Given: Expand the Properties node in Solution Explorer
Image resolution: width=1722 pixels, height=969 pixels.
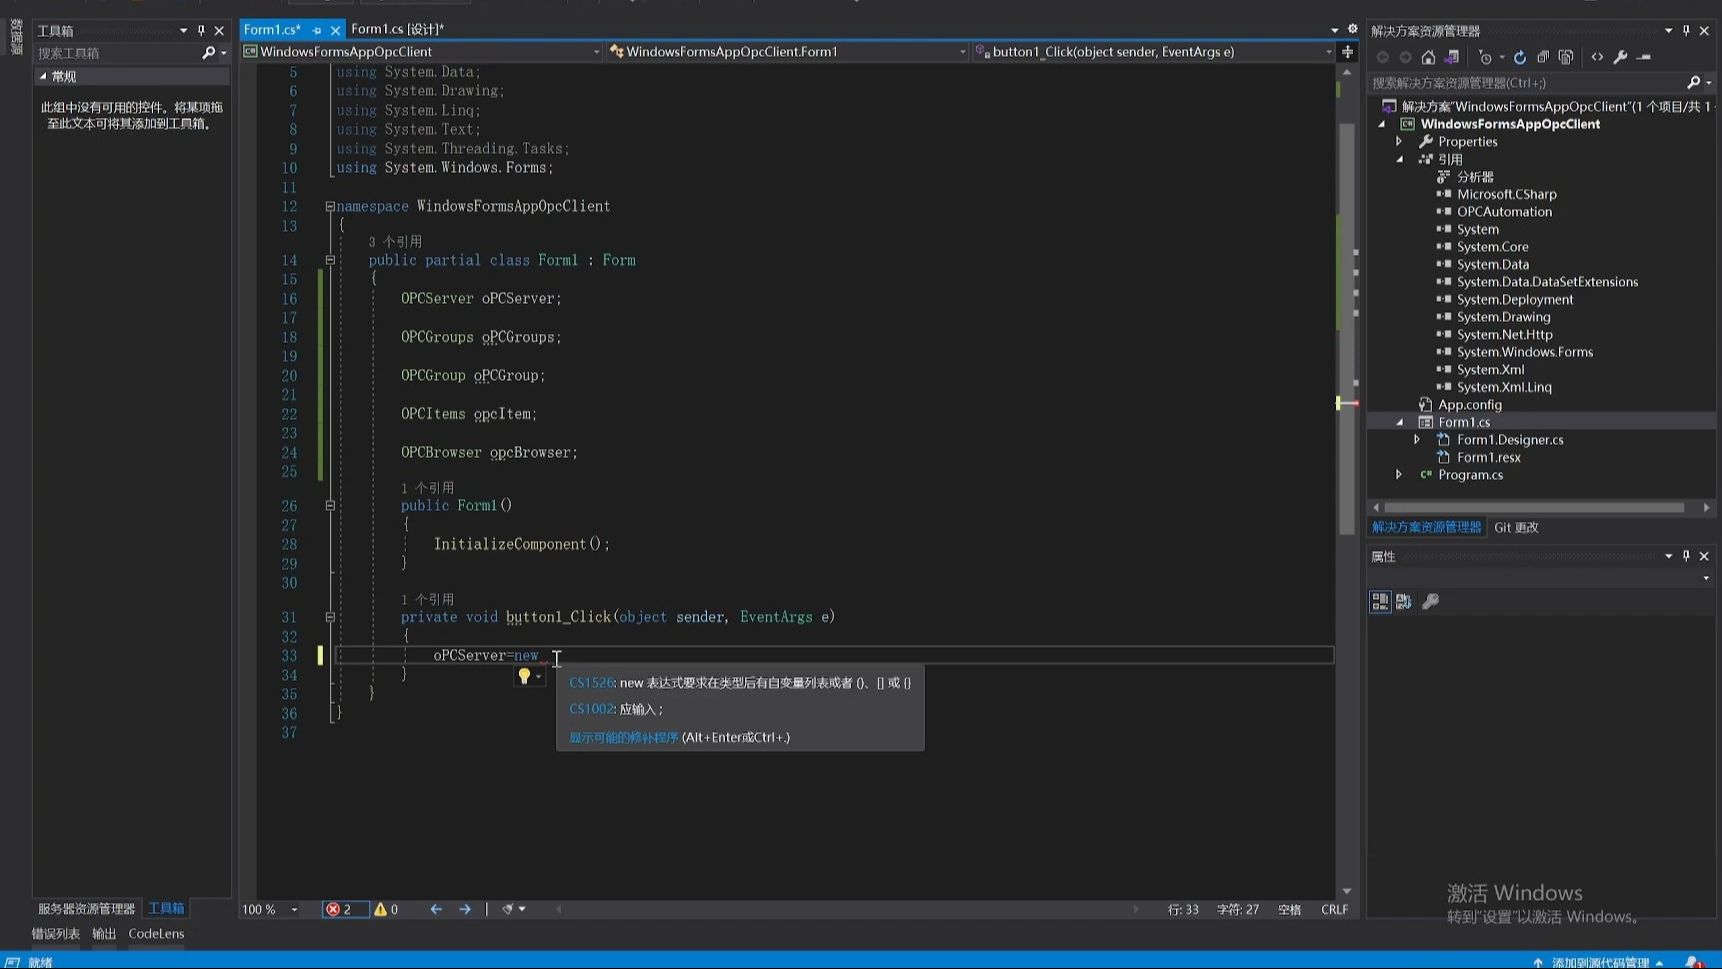Looking at the screenshot, I should (1399, 142).
